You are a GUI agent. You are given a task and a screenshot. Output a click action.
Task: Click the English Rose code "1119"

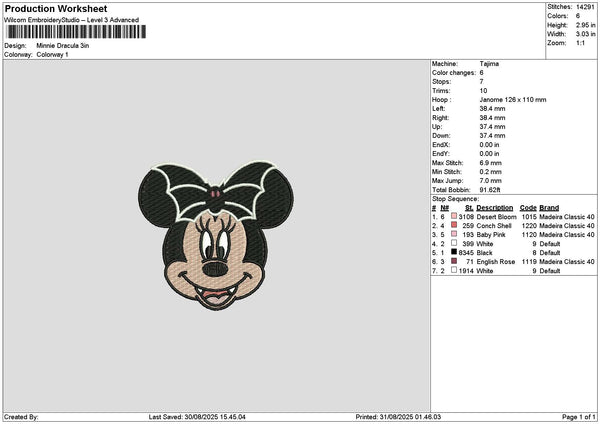tap(529, 262)
